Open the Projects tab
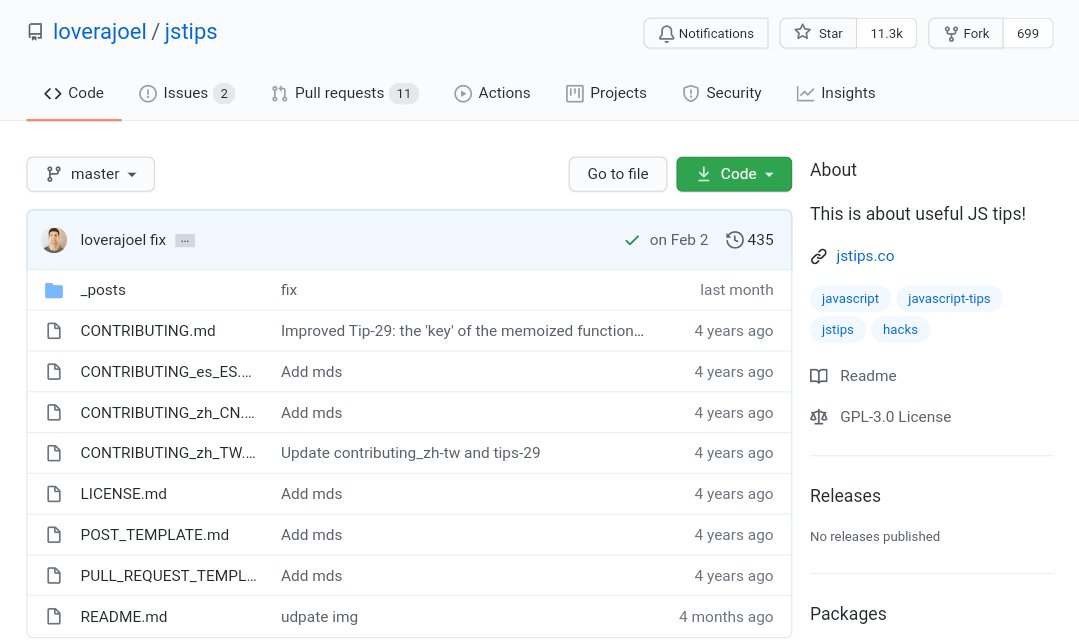 coord(606,93)
